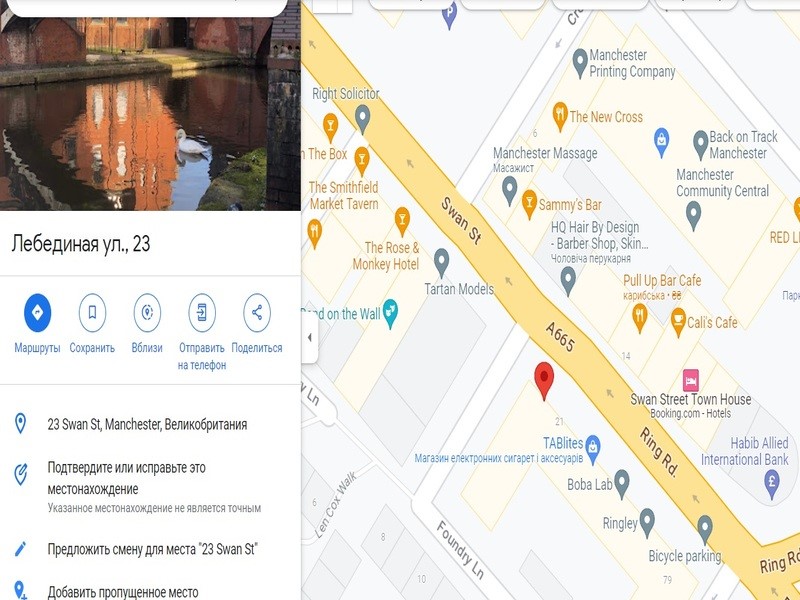Click the Поделиться share icon

tap(257, 312)
